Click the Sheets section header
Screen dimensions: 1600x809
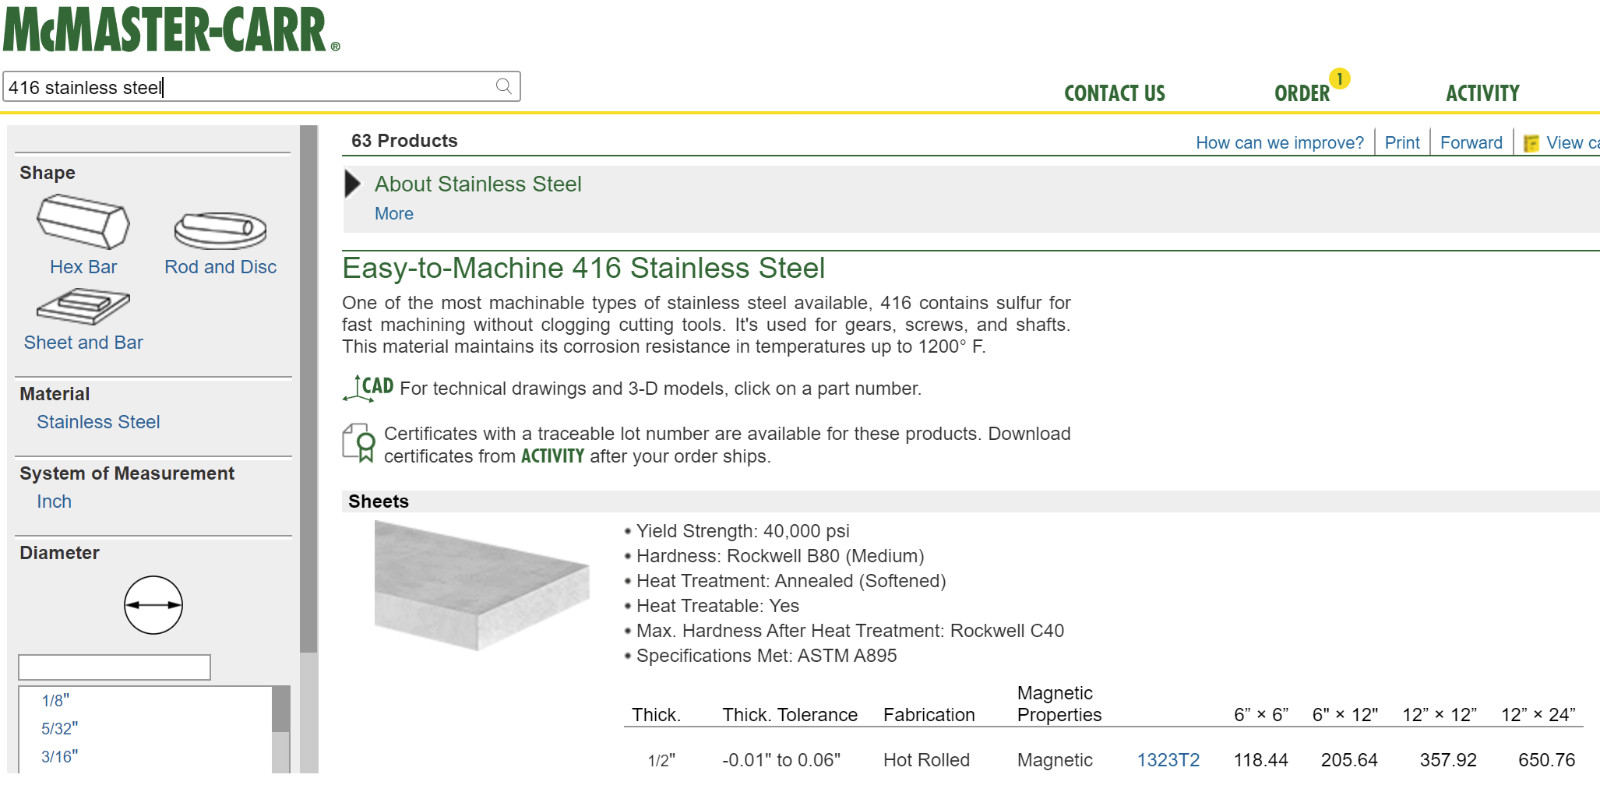pos(378,502)
